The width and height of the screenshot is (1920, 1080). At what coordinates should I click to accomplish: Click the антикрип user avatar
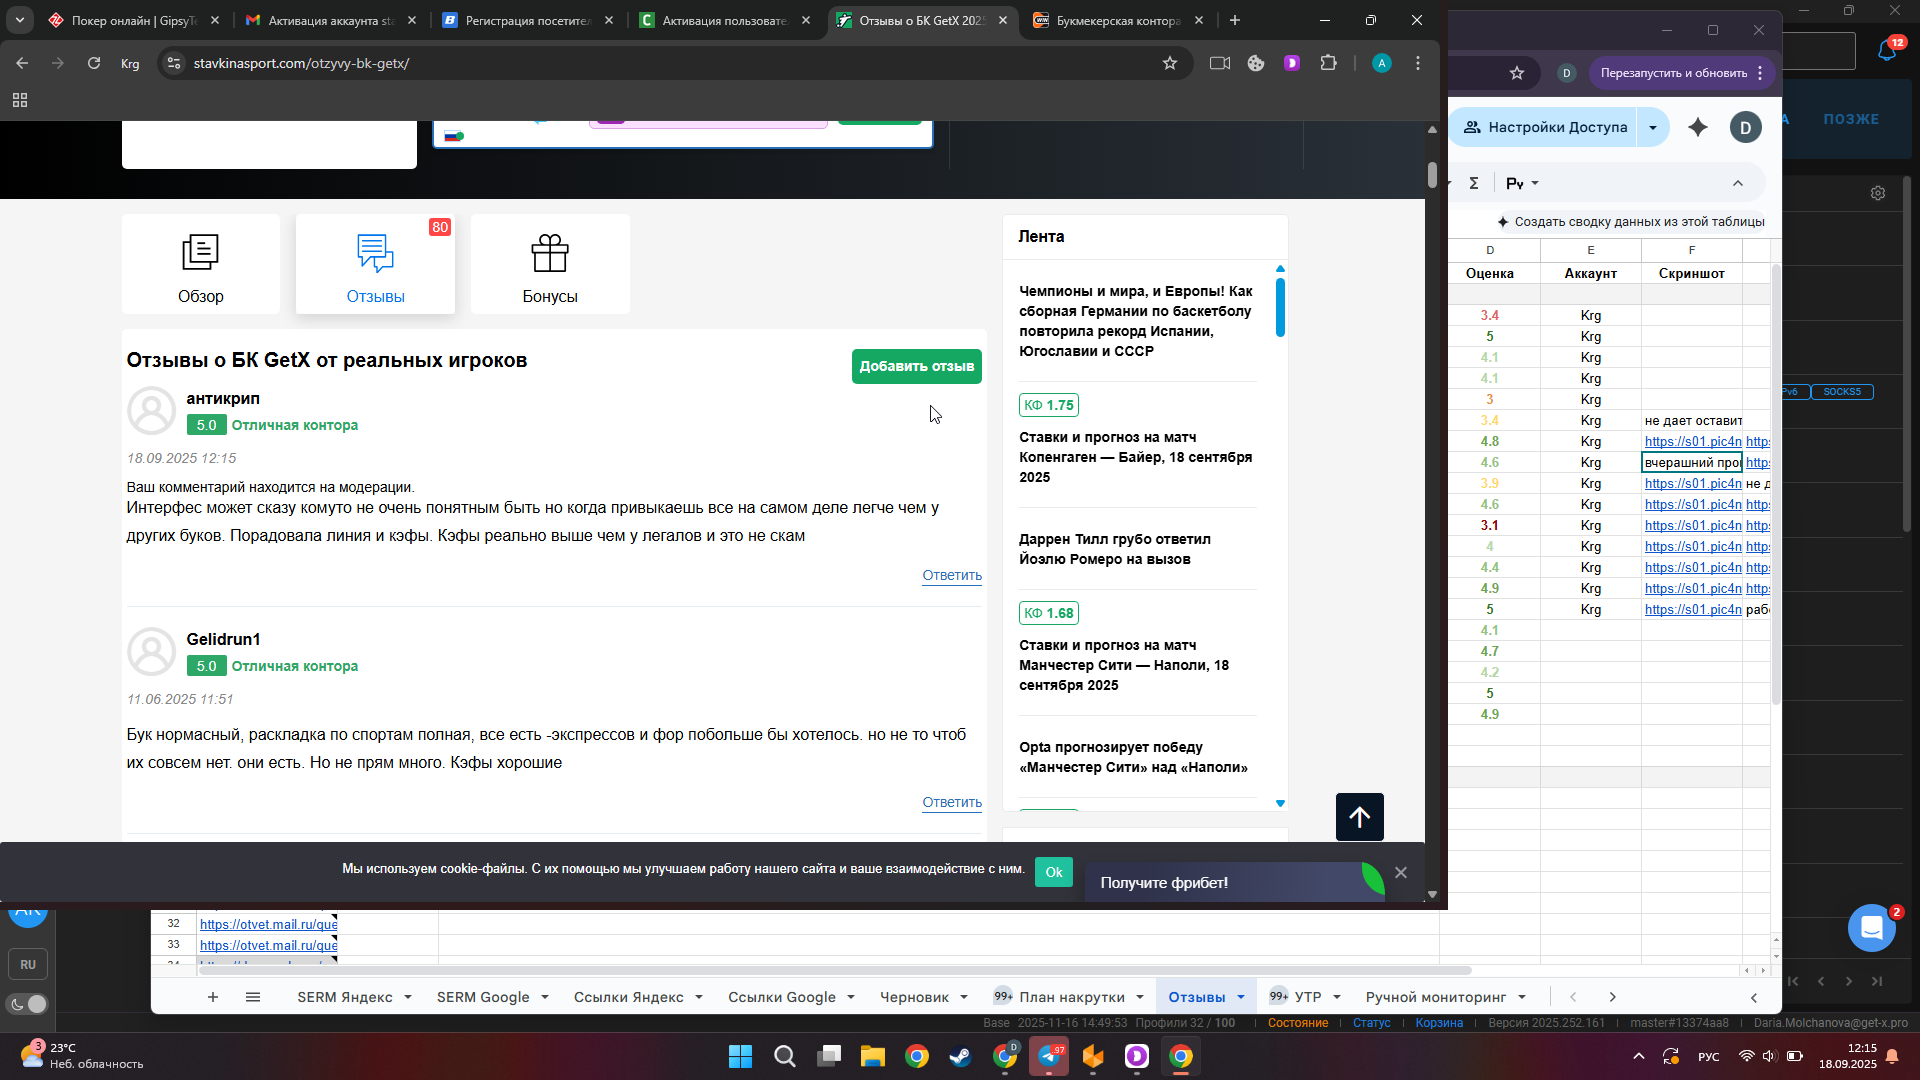[x=152, y=411]
